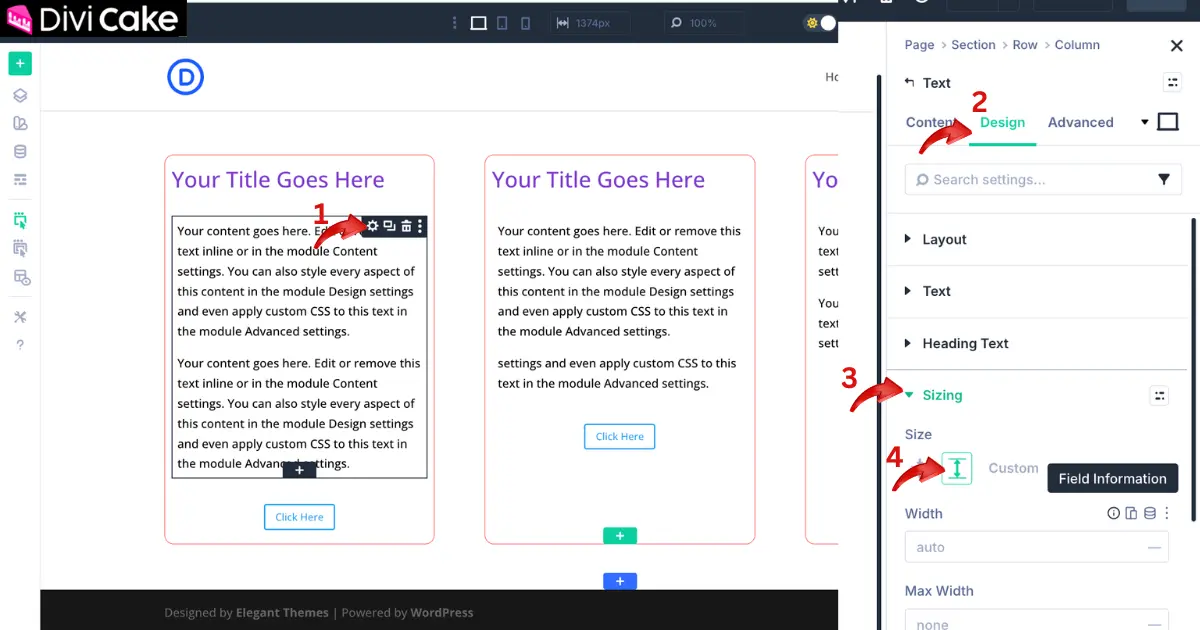Click the Column breadcrumb
Viewport: 1200px width, 630px height.
(1077, 45)
